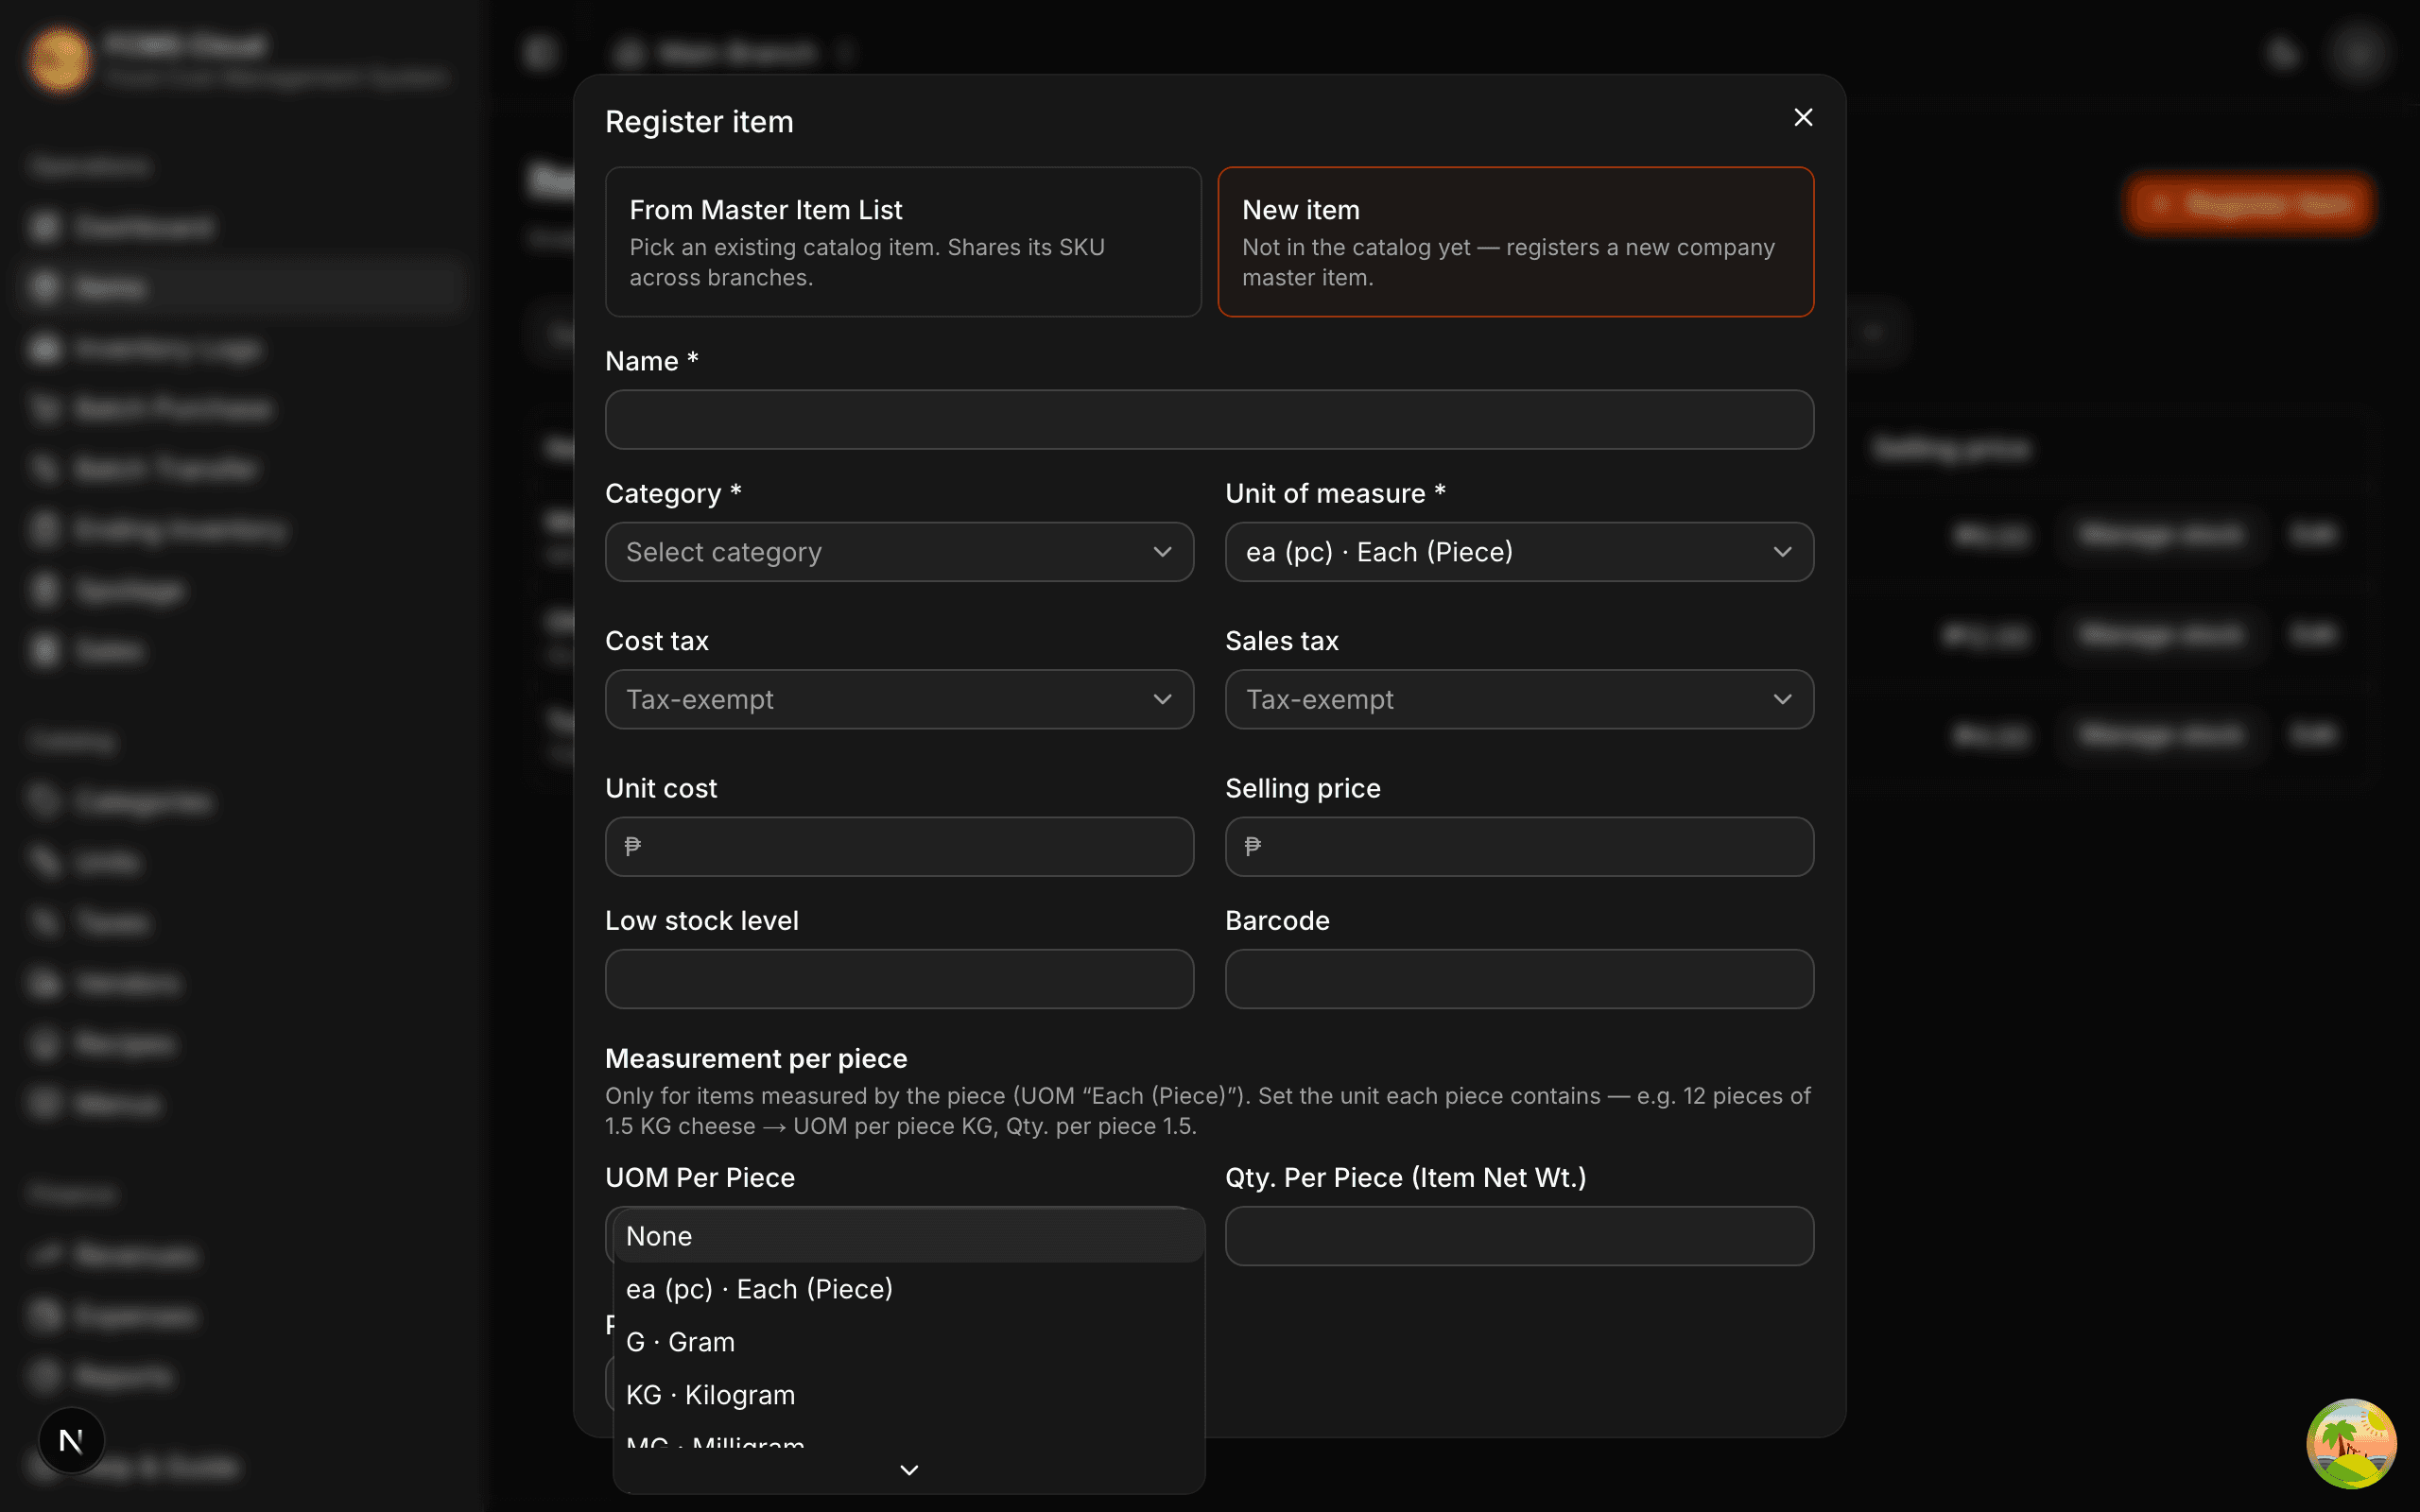Open the Cost tax dropdown
The height and width of the screenshot is (1512, 2420).
point(899,699)
